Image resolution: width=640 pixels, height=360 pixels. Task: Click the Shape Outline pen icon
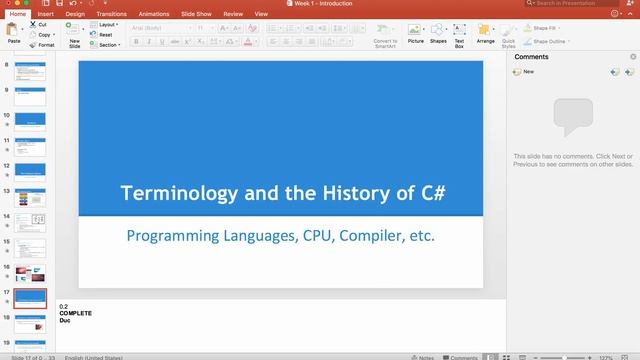(527, 41)
